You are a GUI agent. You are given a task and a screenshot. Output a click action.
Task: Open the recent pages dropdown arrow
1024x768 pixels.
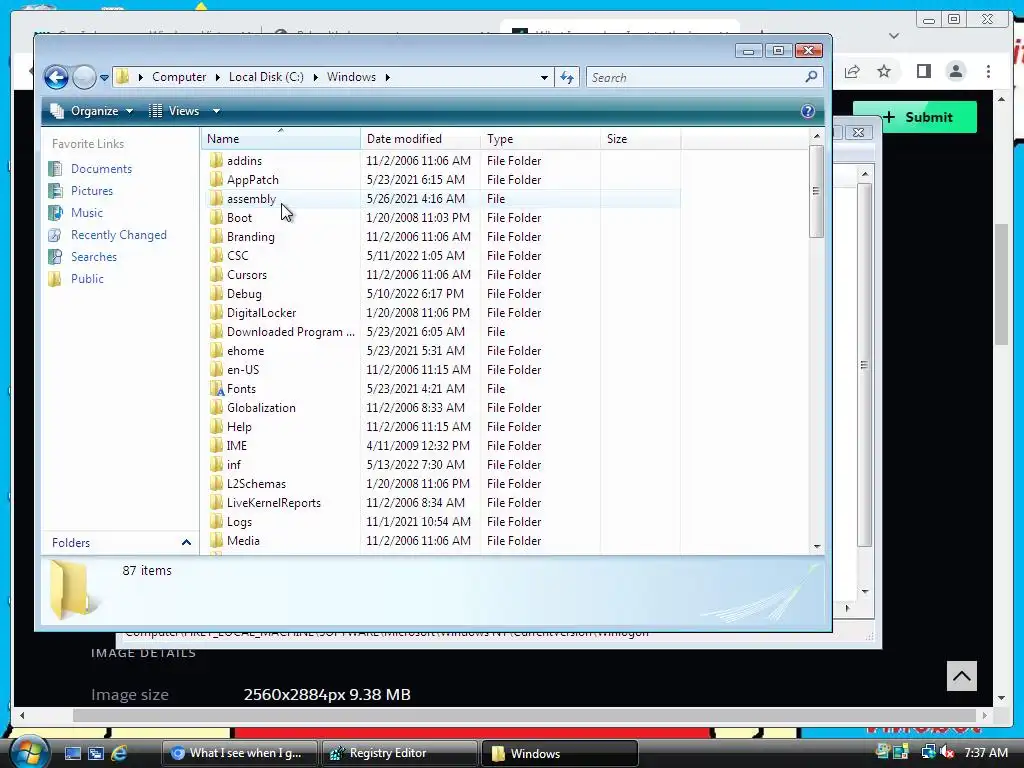(104, 78)
